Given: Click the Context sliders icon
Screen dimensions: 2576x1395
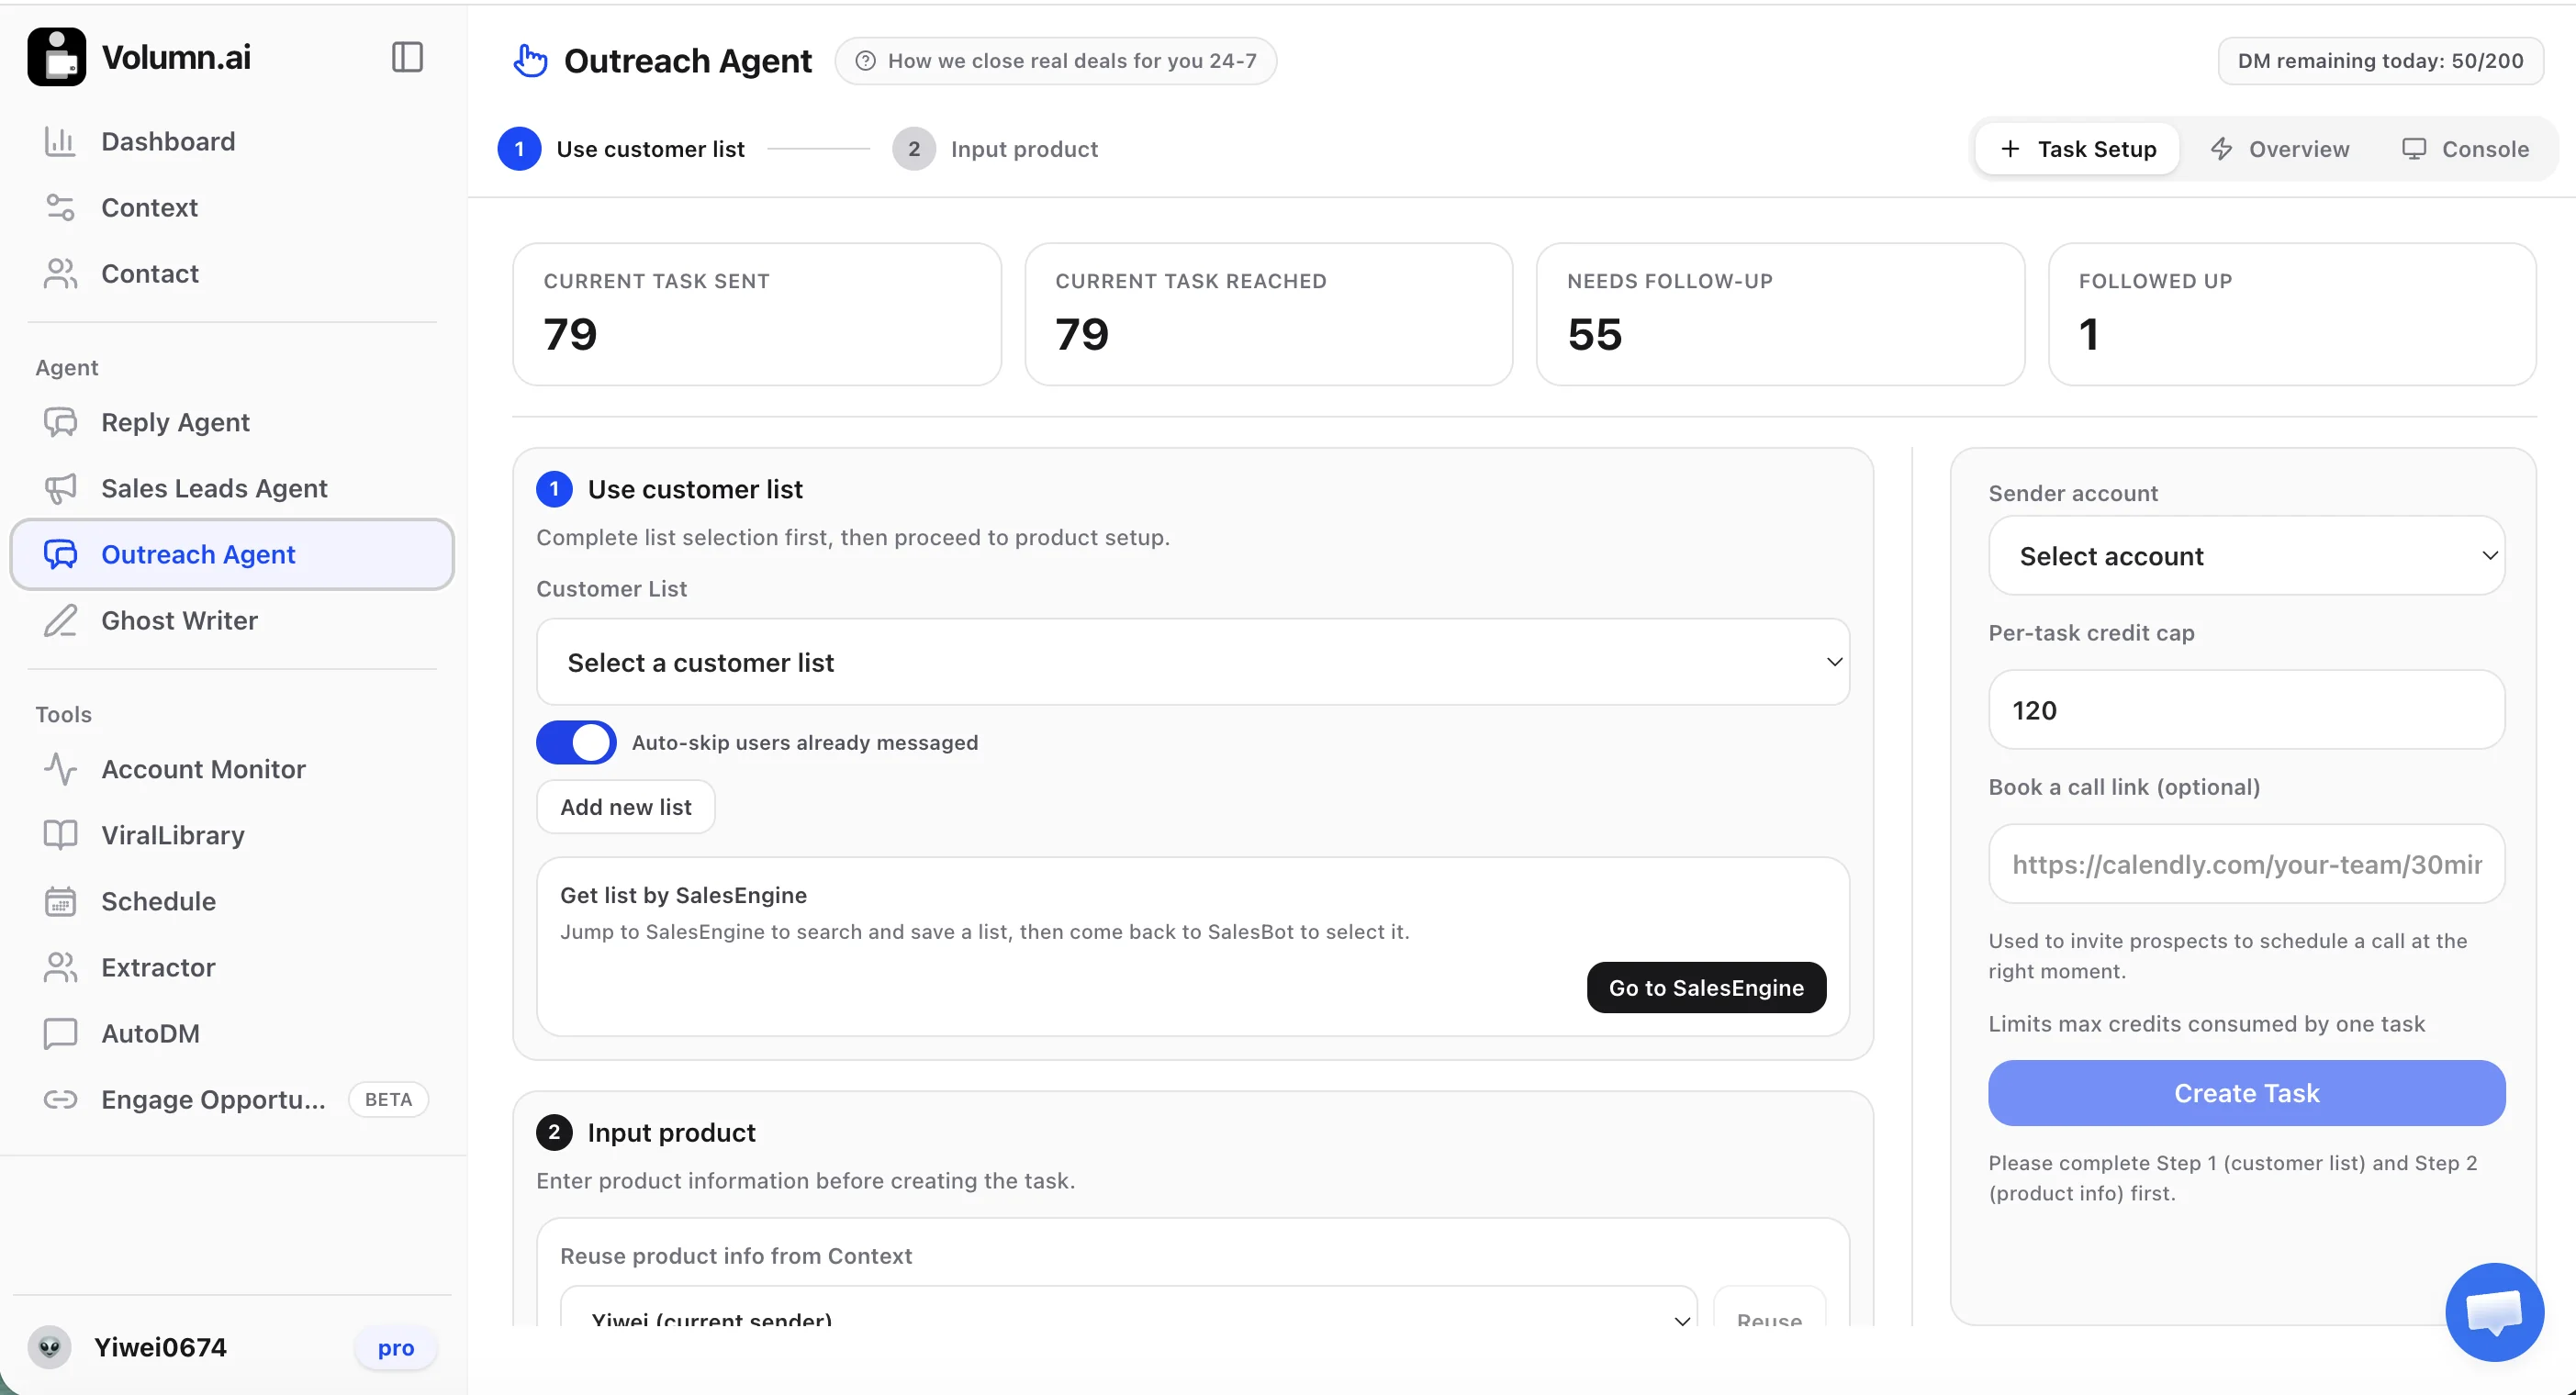Looking at the screenshot, I should (x=60, y=208).
